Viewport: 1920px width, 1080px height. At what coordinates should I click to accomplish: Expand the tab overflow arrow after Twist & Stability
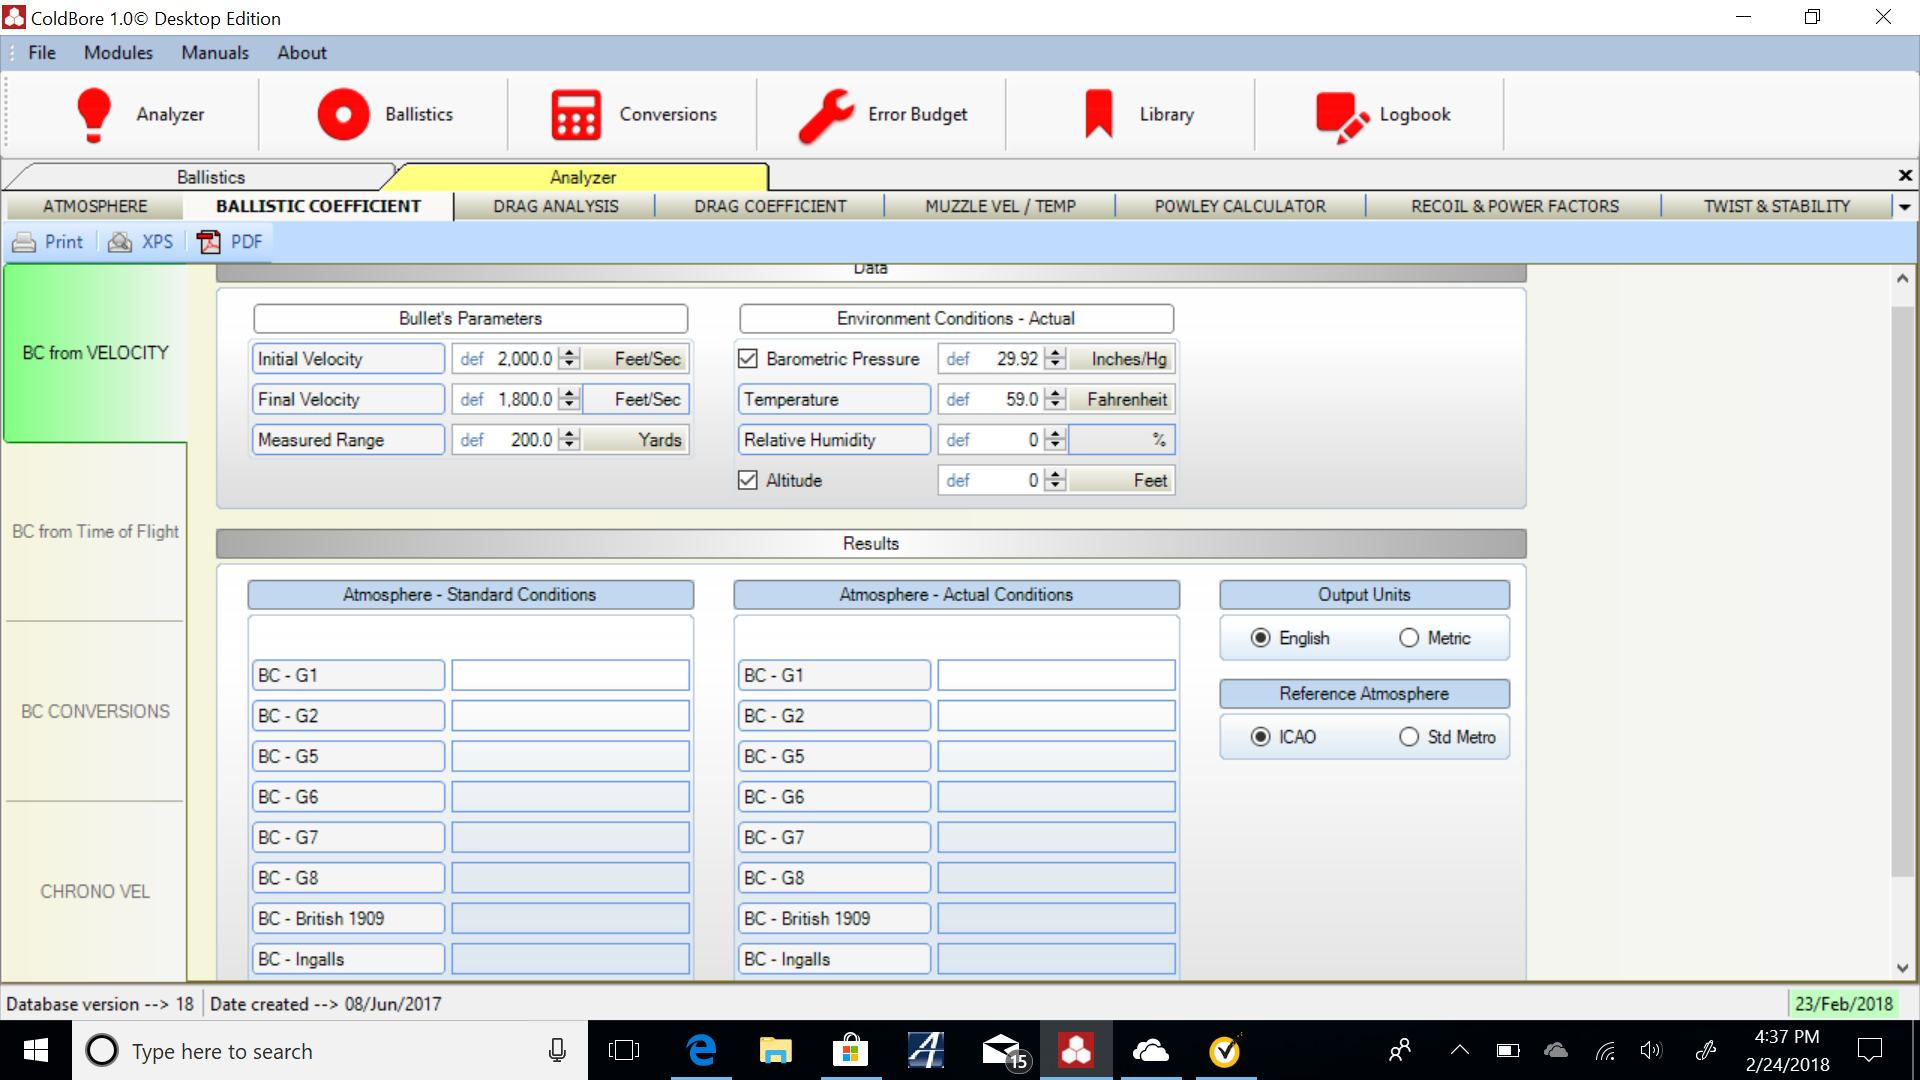point(1904,207)
